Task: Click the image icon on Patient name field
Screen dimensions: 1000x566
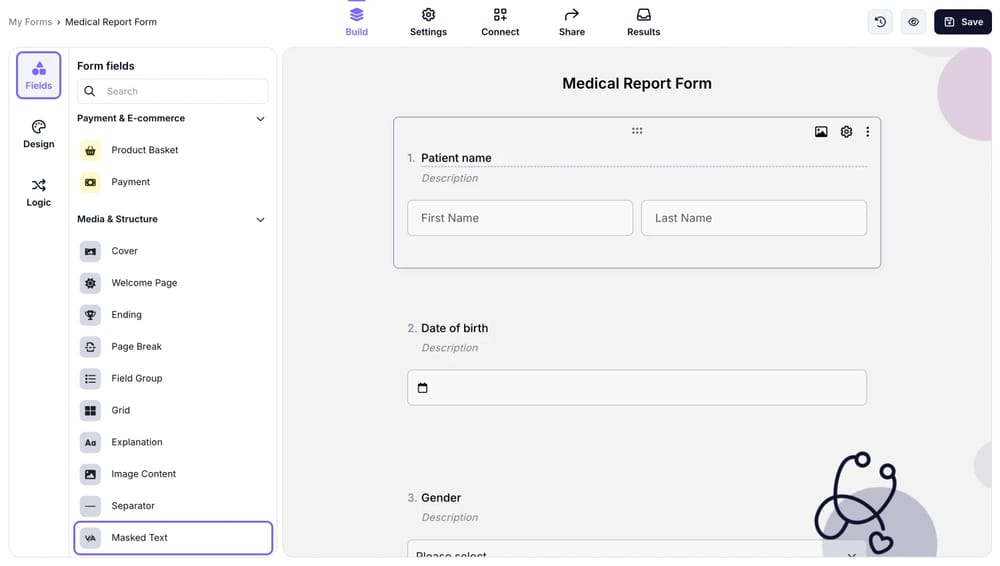Action: coord(821,132)
